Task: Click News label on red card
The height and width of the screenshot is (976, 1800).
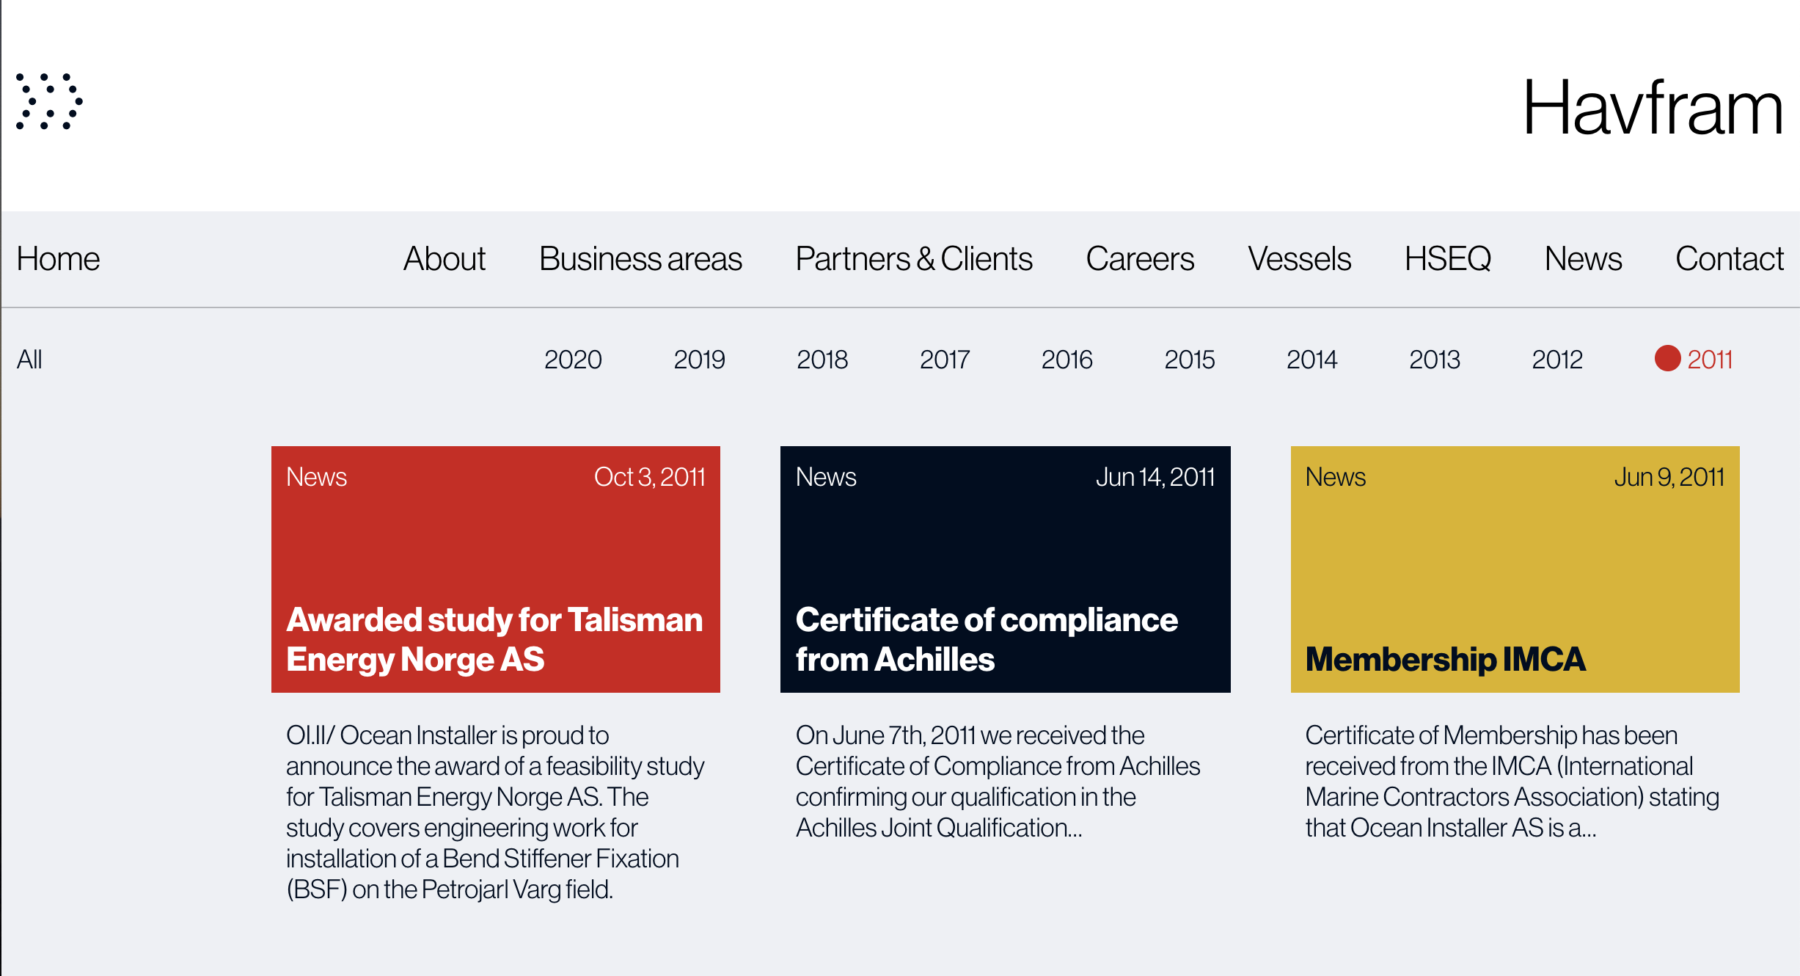Action: point(316,477)
